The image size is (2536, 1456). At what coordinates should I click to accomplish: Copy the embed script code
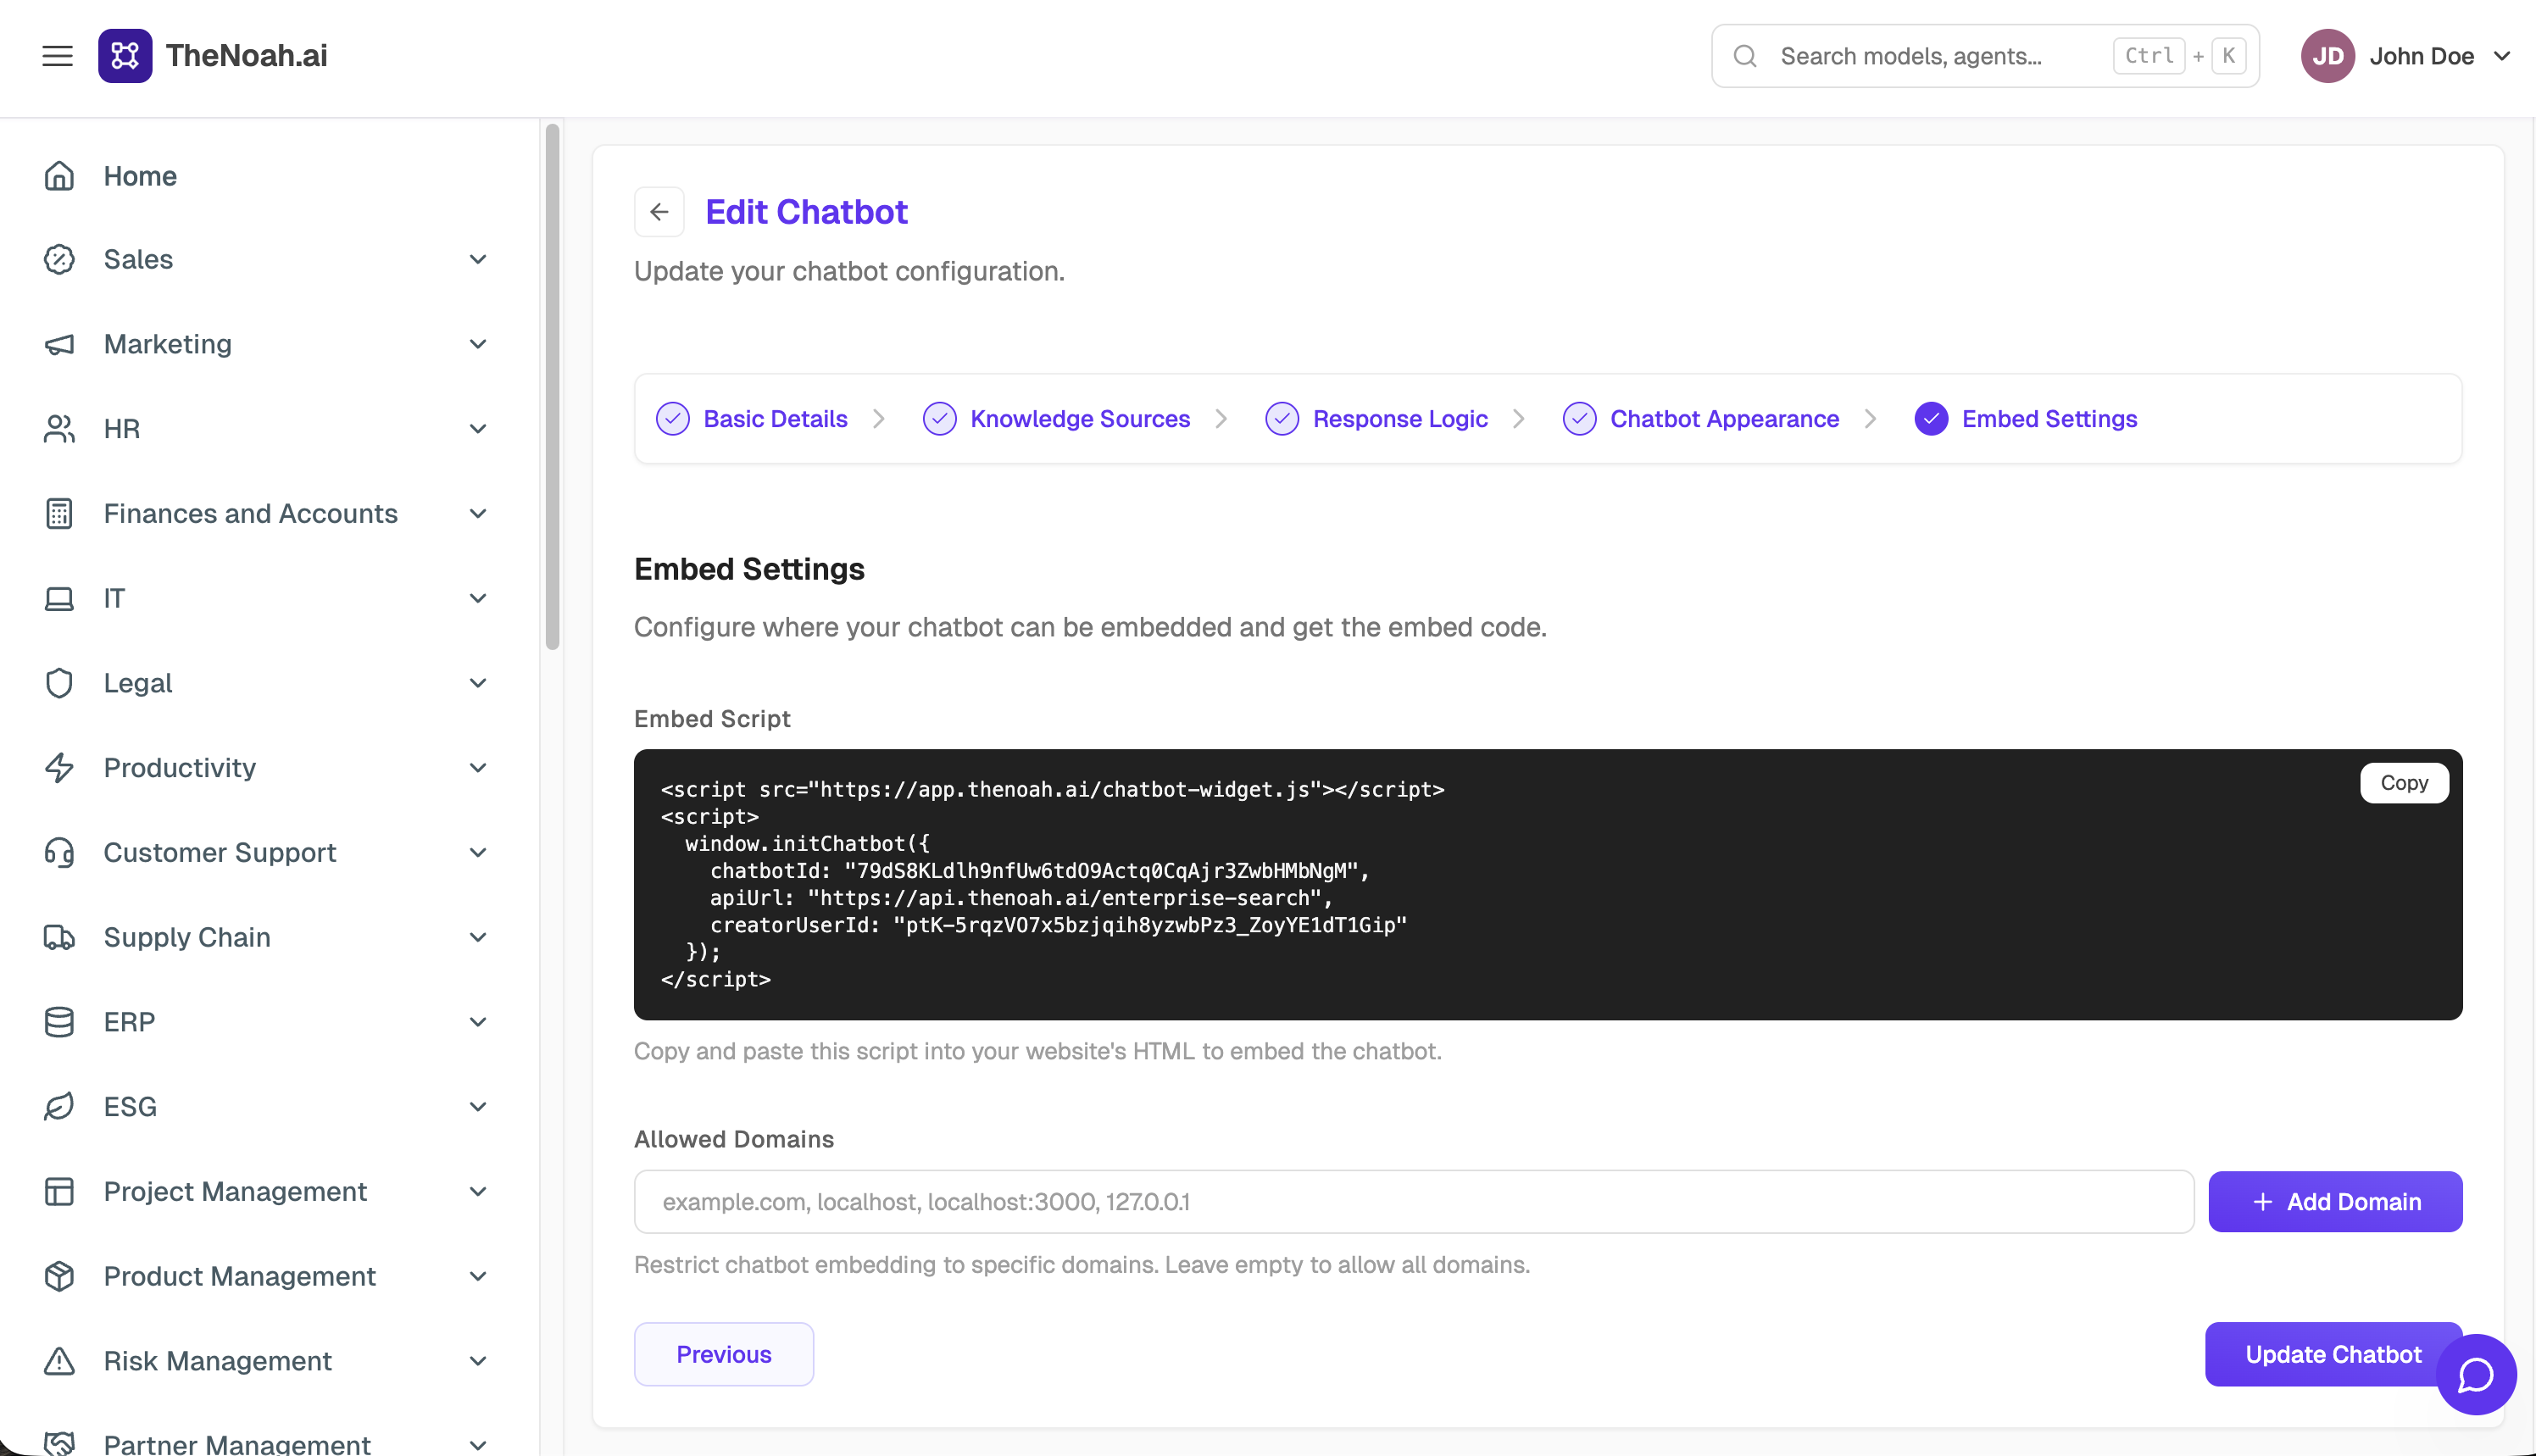click(x=2404, y=783)
